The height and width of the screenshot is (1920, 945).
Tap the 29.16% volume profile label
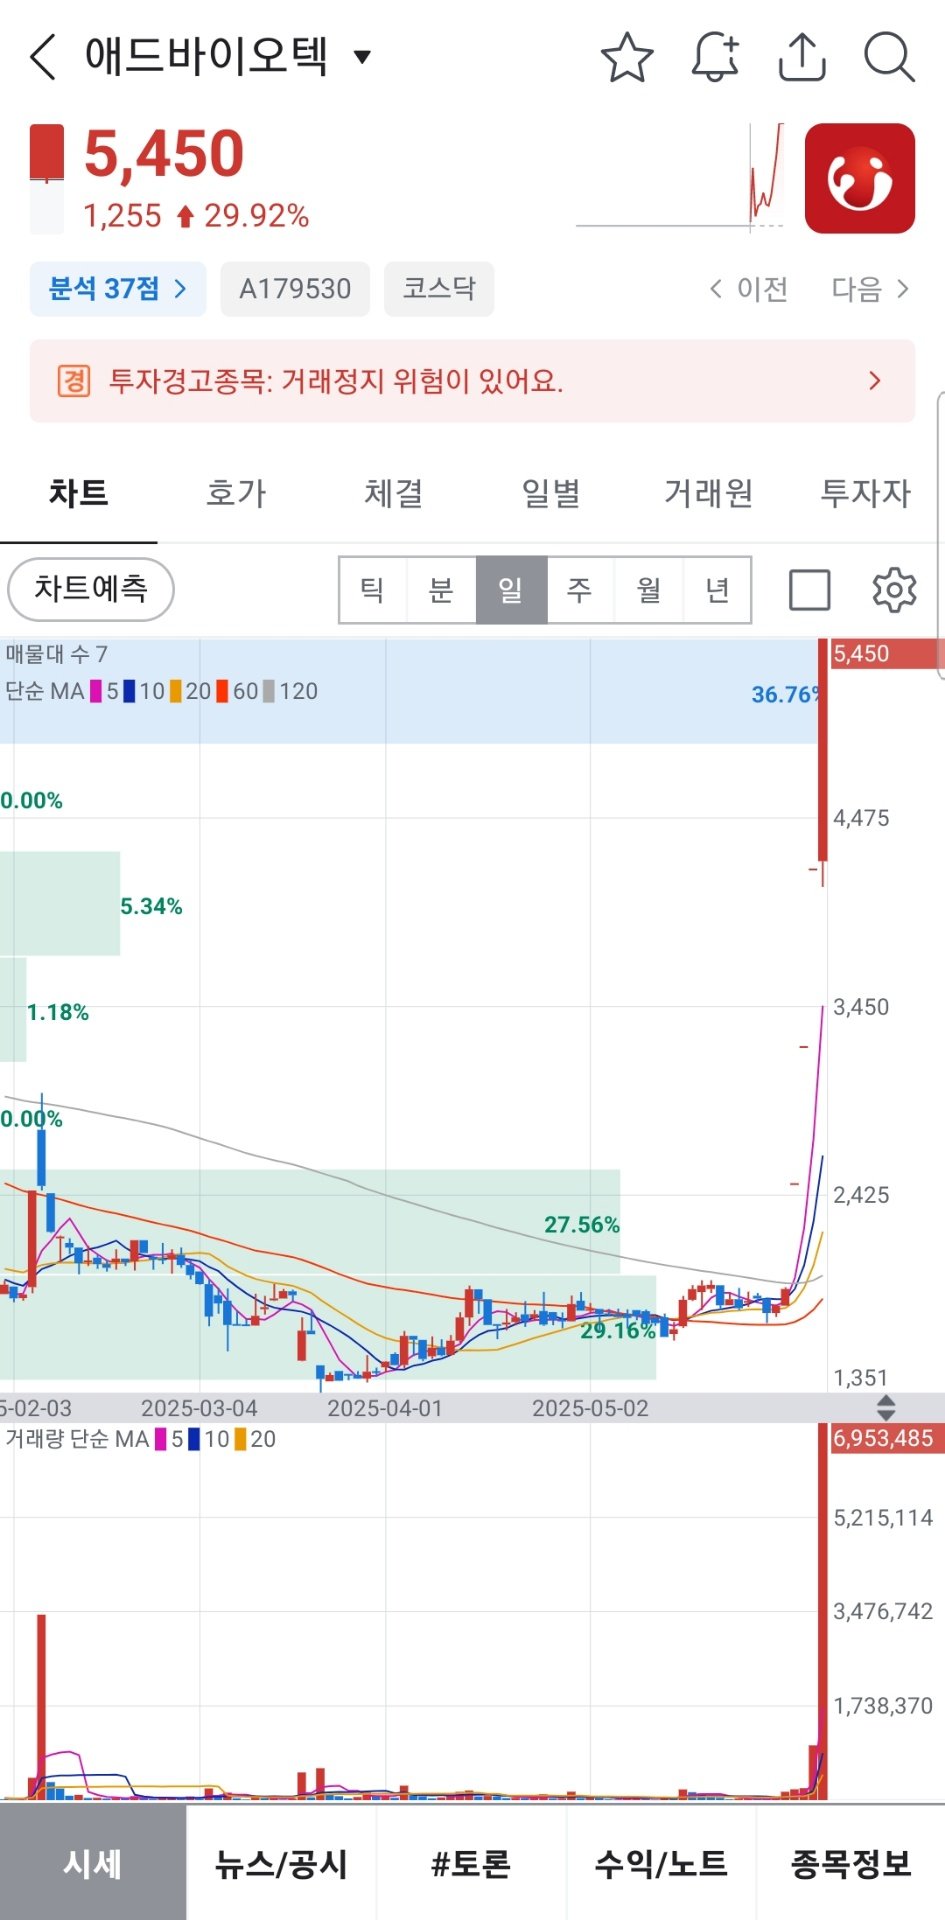pyautogui.click(x=618, y=1330)
